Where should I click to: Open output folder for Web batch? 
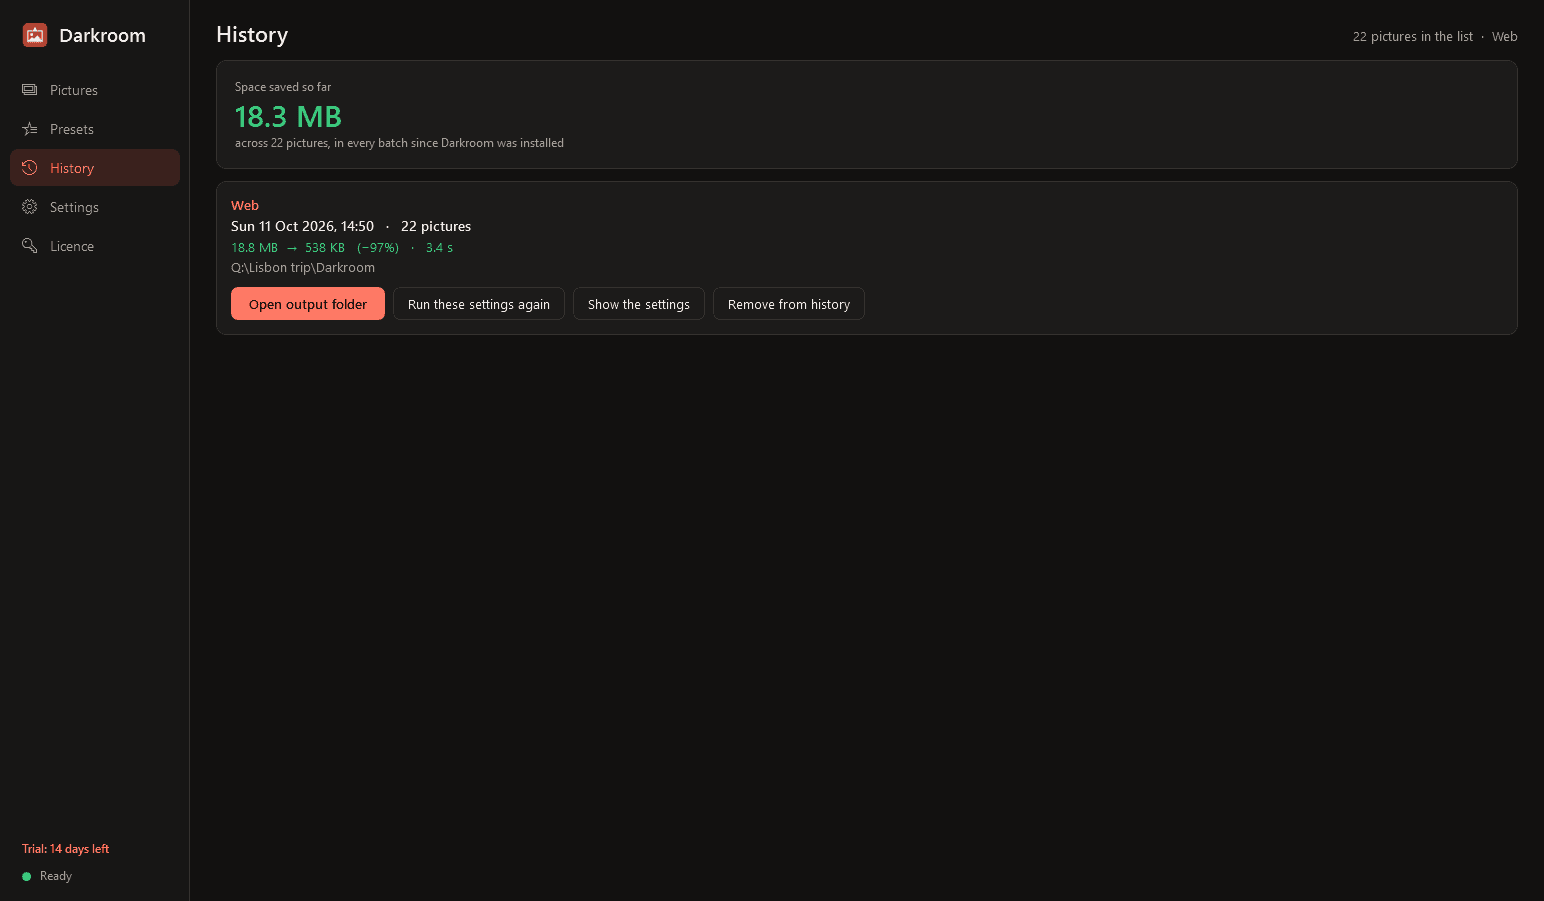click(x=308, y=304)
